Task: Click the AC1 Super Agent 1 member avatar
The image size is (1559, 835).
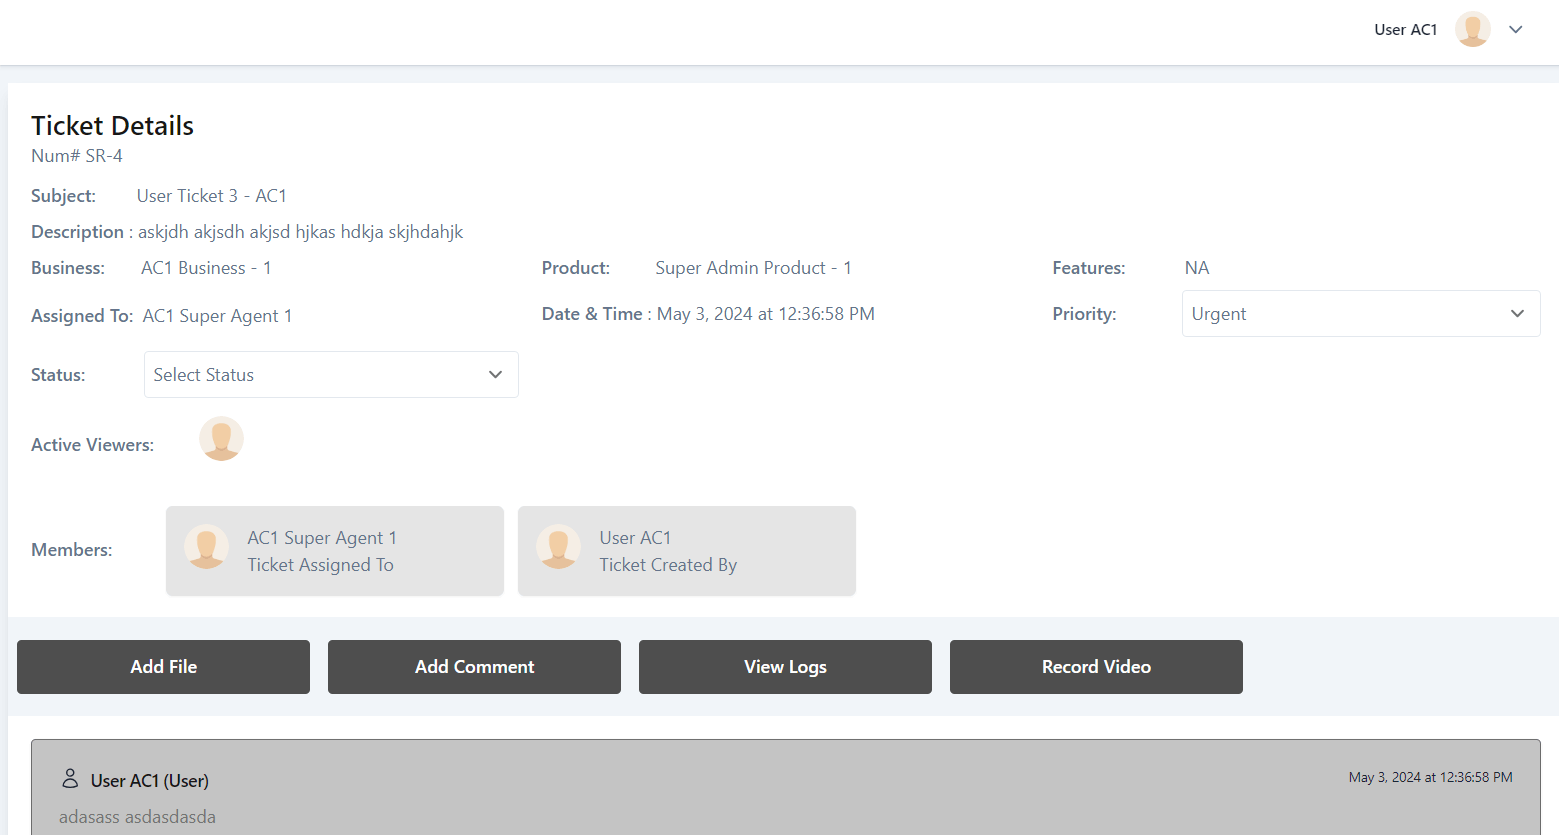Action: pos(207,547)
